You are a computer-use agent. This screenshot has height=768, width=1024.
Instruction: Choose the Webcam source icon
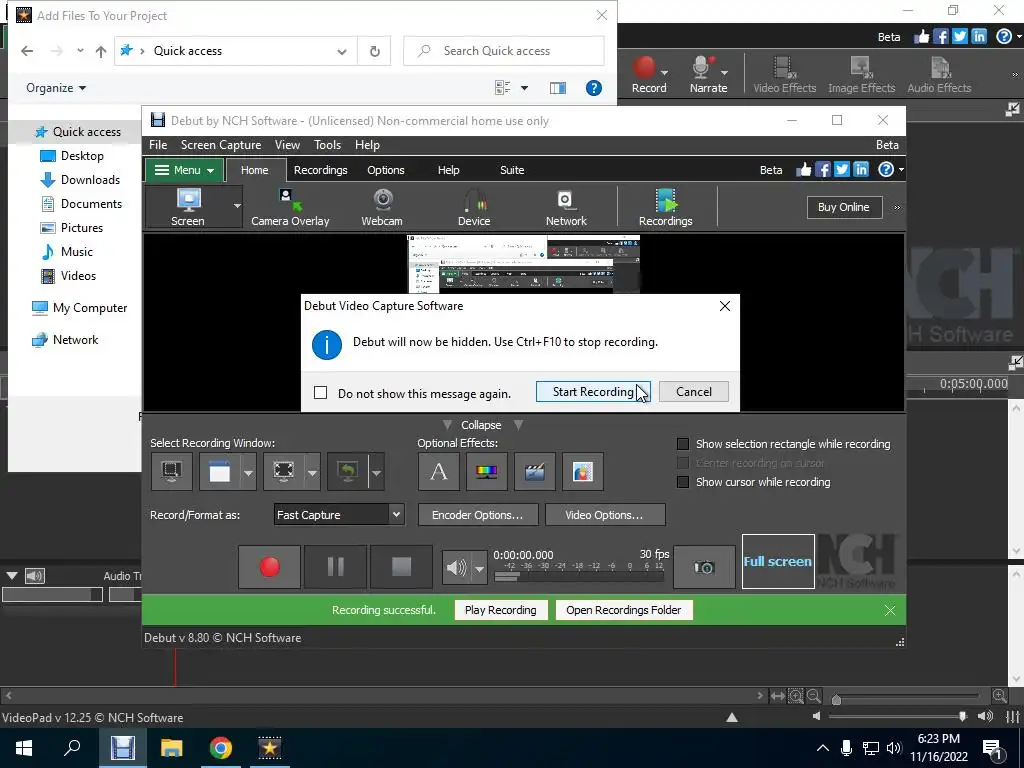click(382, 207)
